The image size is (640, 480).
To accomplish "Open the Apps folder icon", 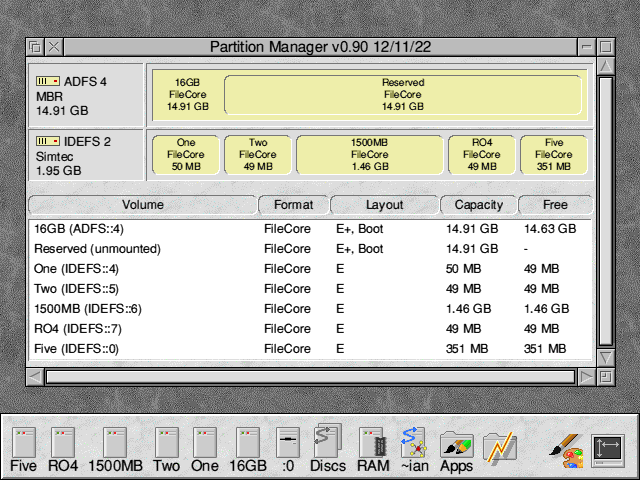I will pos(456,451).
